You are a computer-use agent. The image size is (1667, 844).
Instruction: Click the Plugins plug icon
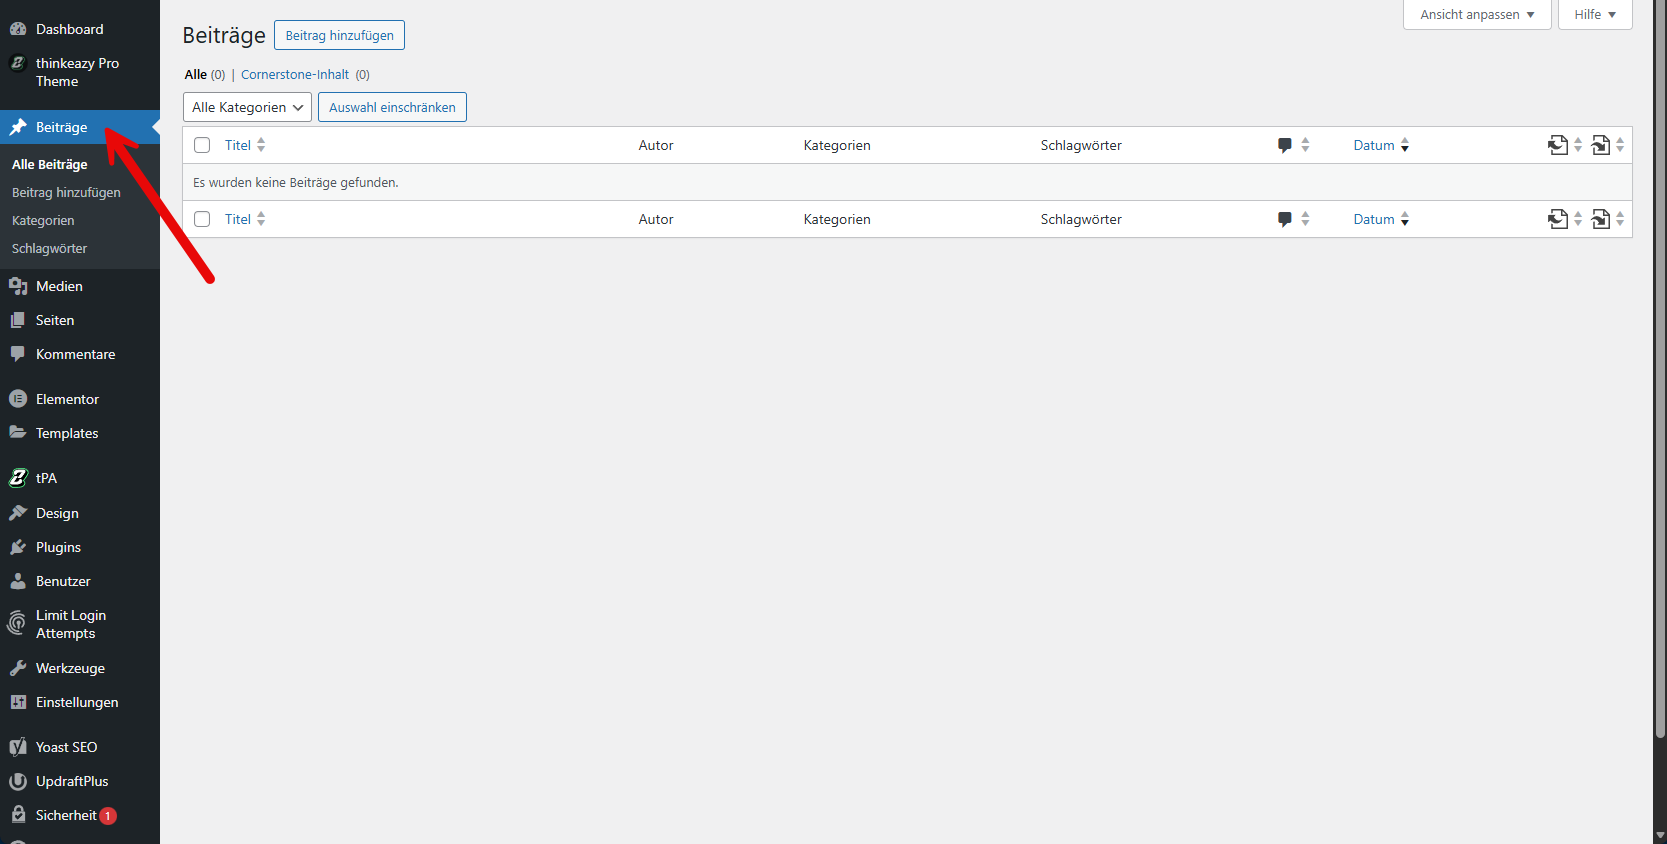18,547
